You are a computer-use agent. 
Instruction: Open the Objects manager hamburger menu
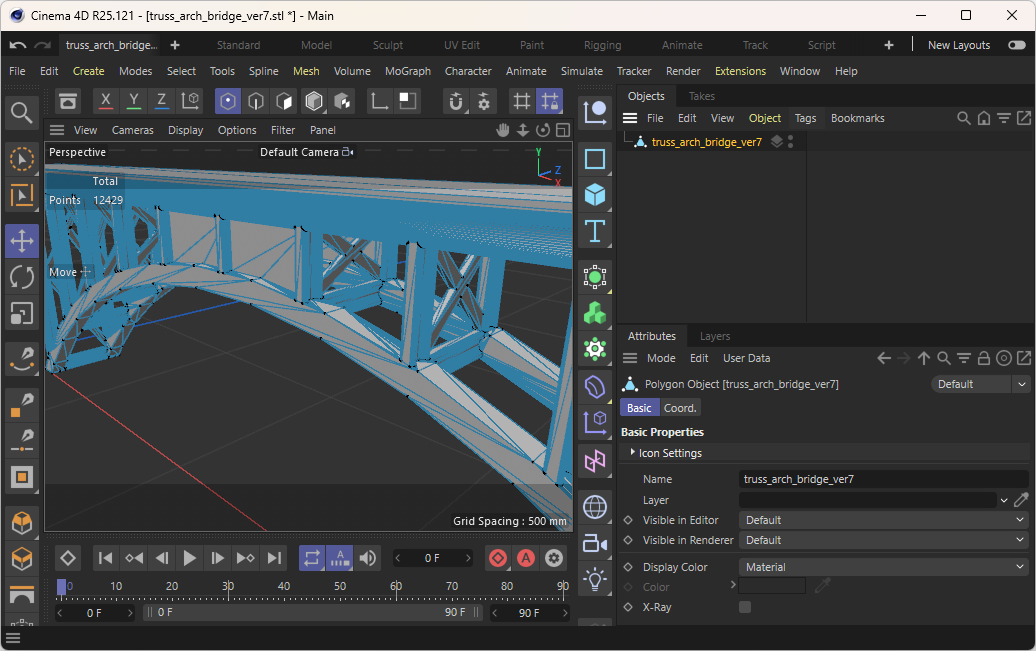coord(630,118)
